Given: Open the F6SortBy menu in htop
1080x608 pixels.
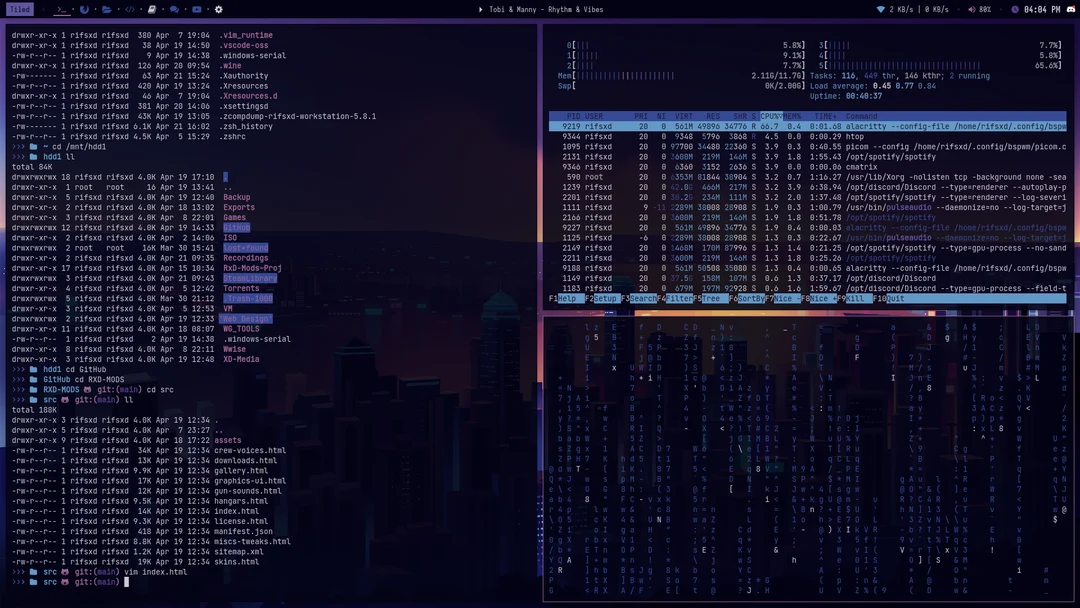Looking at the screenshot, I should [x=747, y=299].
